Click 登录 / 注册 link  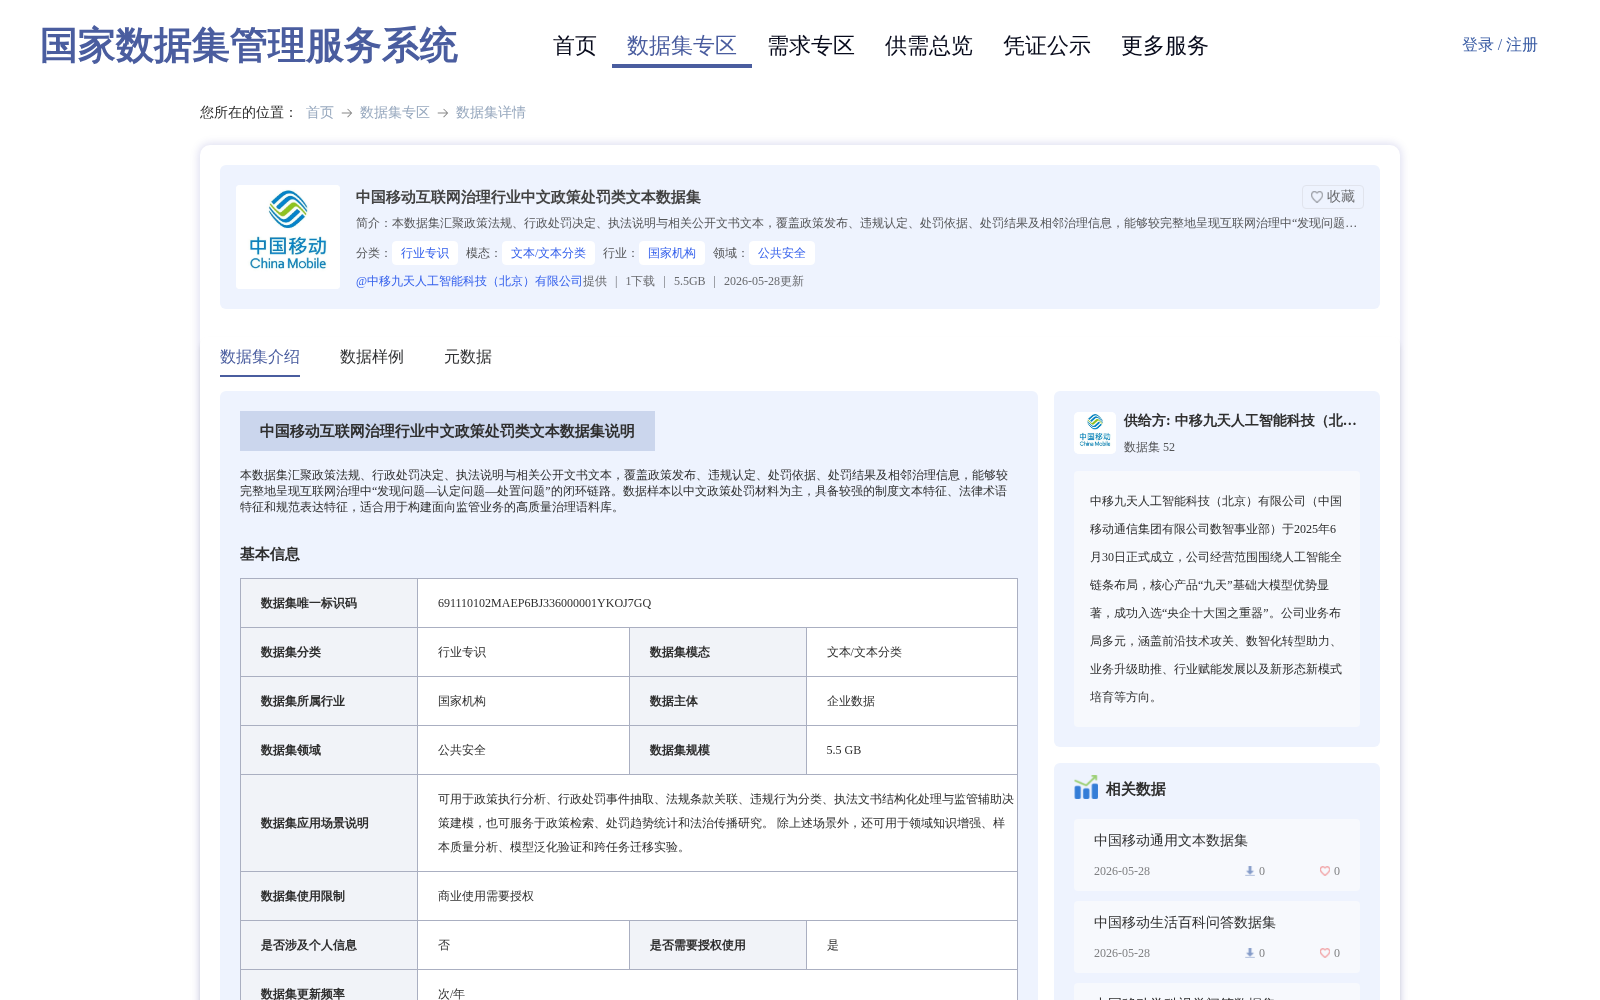[1499, 45]
